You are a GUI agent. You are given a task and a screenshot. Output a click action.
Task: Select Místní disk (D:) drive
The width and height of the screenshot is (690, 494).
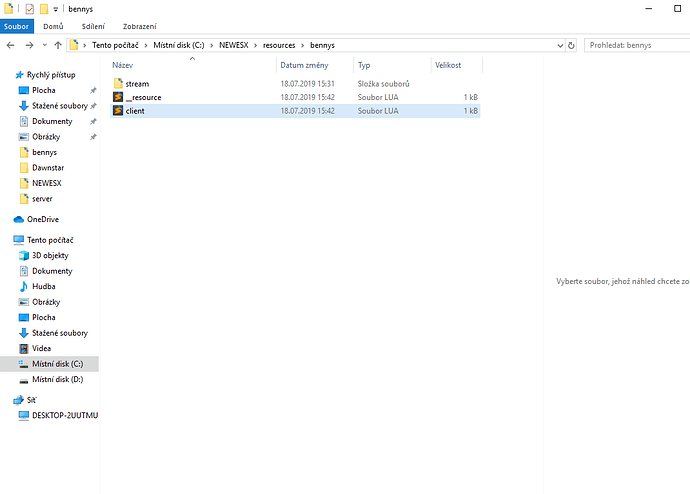[57, 379]
